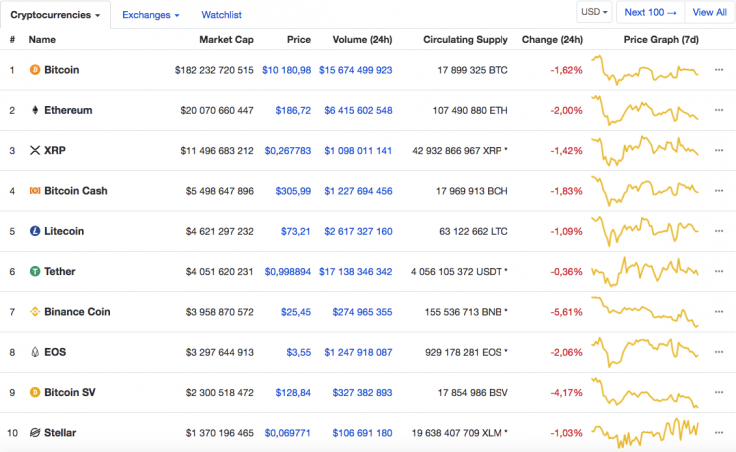Click Binance Coin change -5,61%
This screenshot has height=452, width=736.
click(x=567, y=312)
